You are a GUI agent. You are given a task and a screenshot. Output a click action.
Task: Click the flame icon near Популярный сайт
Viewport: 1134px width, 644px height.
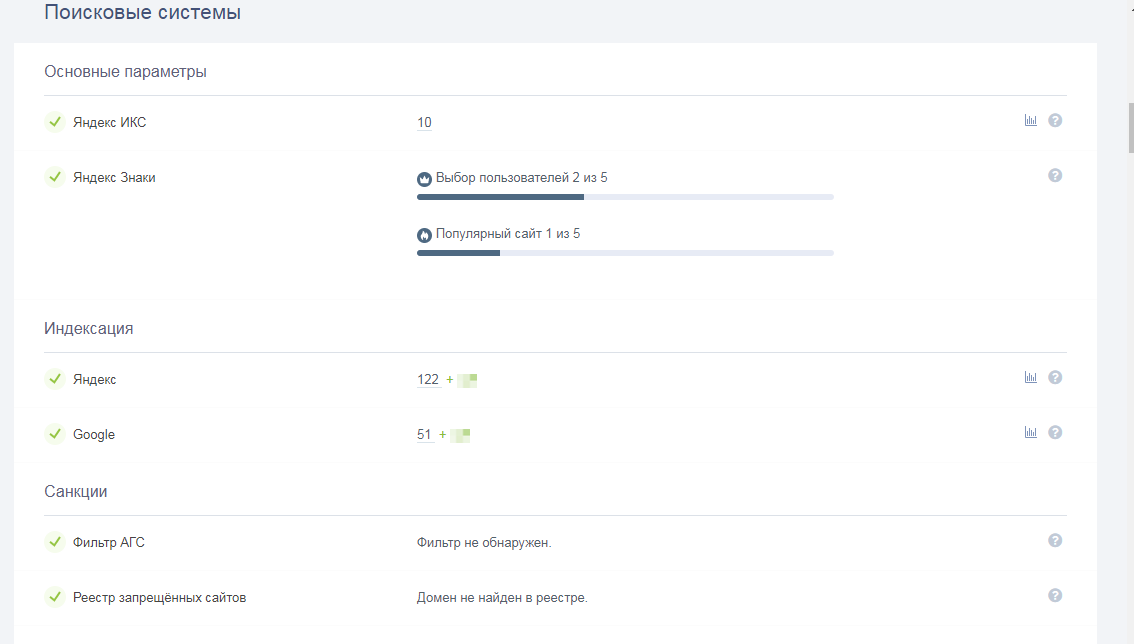click(x=424, y=235)
